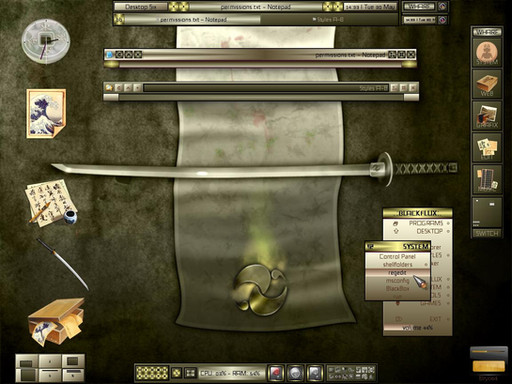Expand the shellfolders submenu

[397, 264]
